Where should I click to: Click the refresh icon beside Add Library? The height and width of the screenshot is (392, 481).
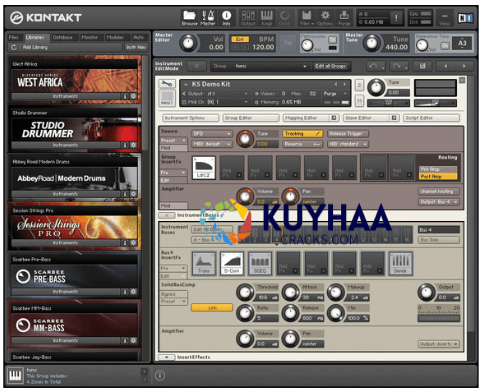point(14,47)
